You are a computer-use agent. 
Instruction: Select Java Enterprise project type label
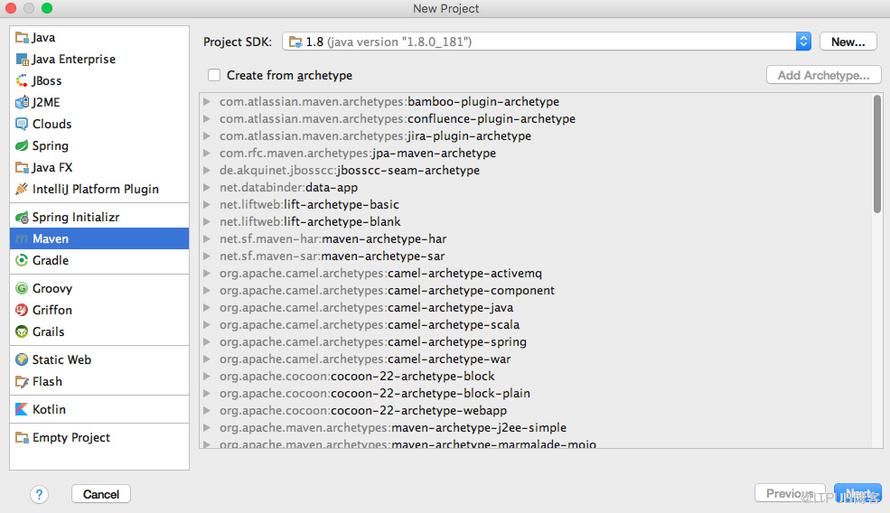click(x=74, y=59)
